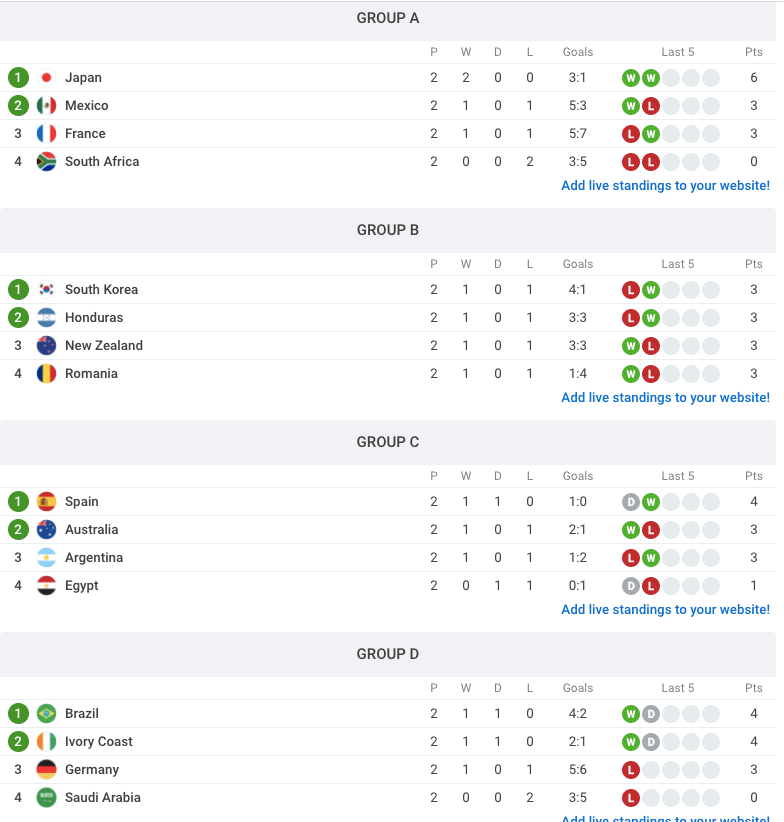Click the Ivory Coast flag icon
The image size is (784, 822).
(44, 741)
